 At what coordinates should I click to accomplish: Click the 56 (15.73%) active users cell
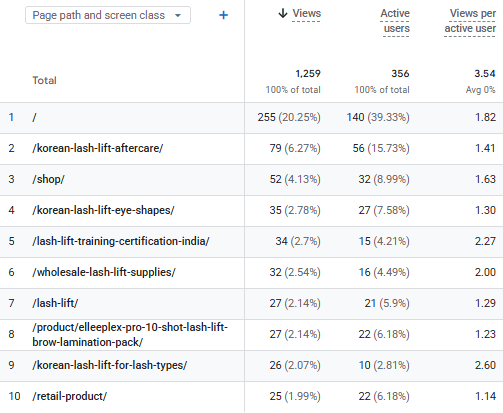click(381, 148)
